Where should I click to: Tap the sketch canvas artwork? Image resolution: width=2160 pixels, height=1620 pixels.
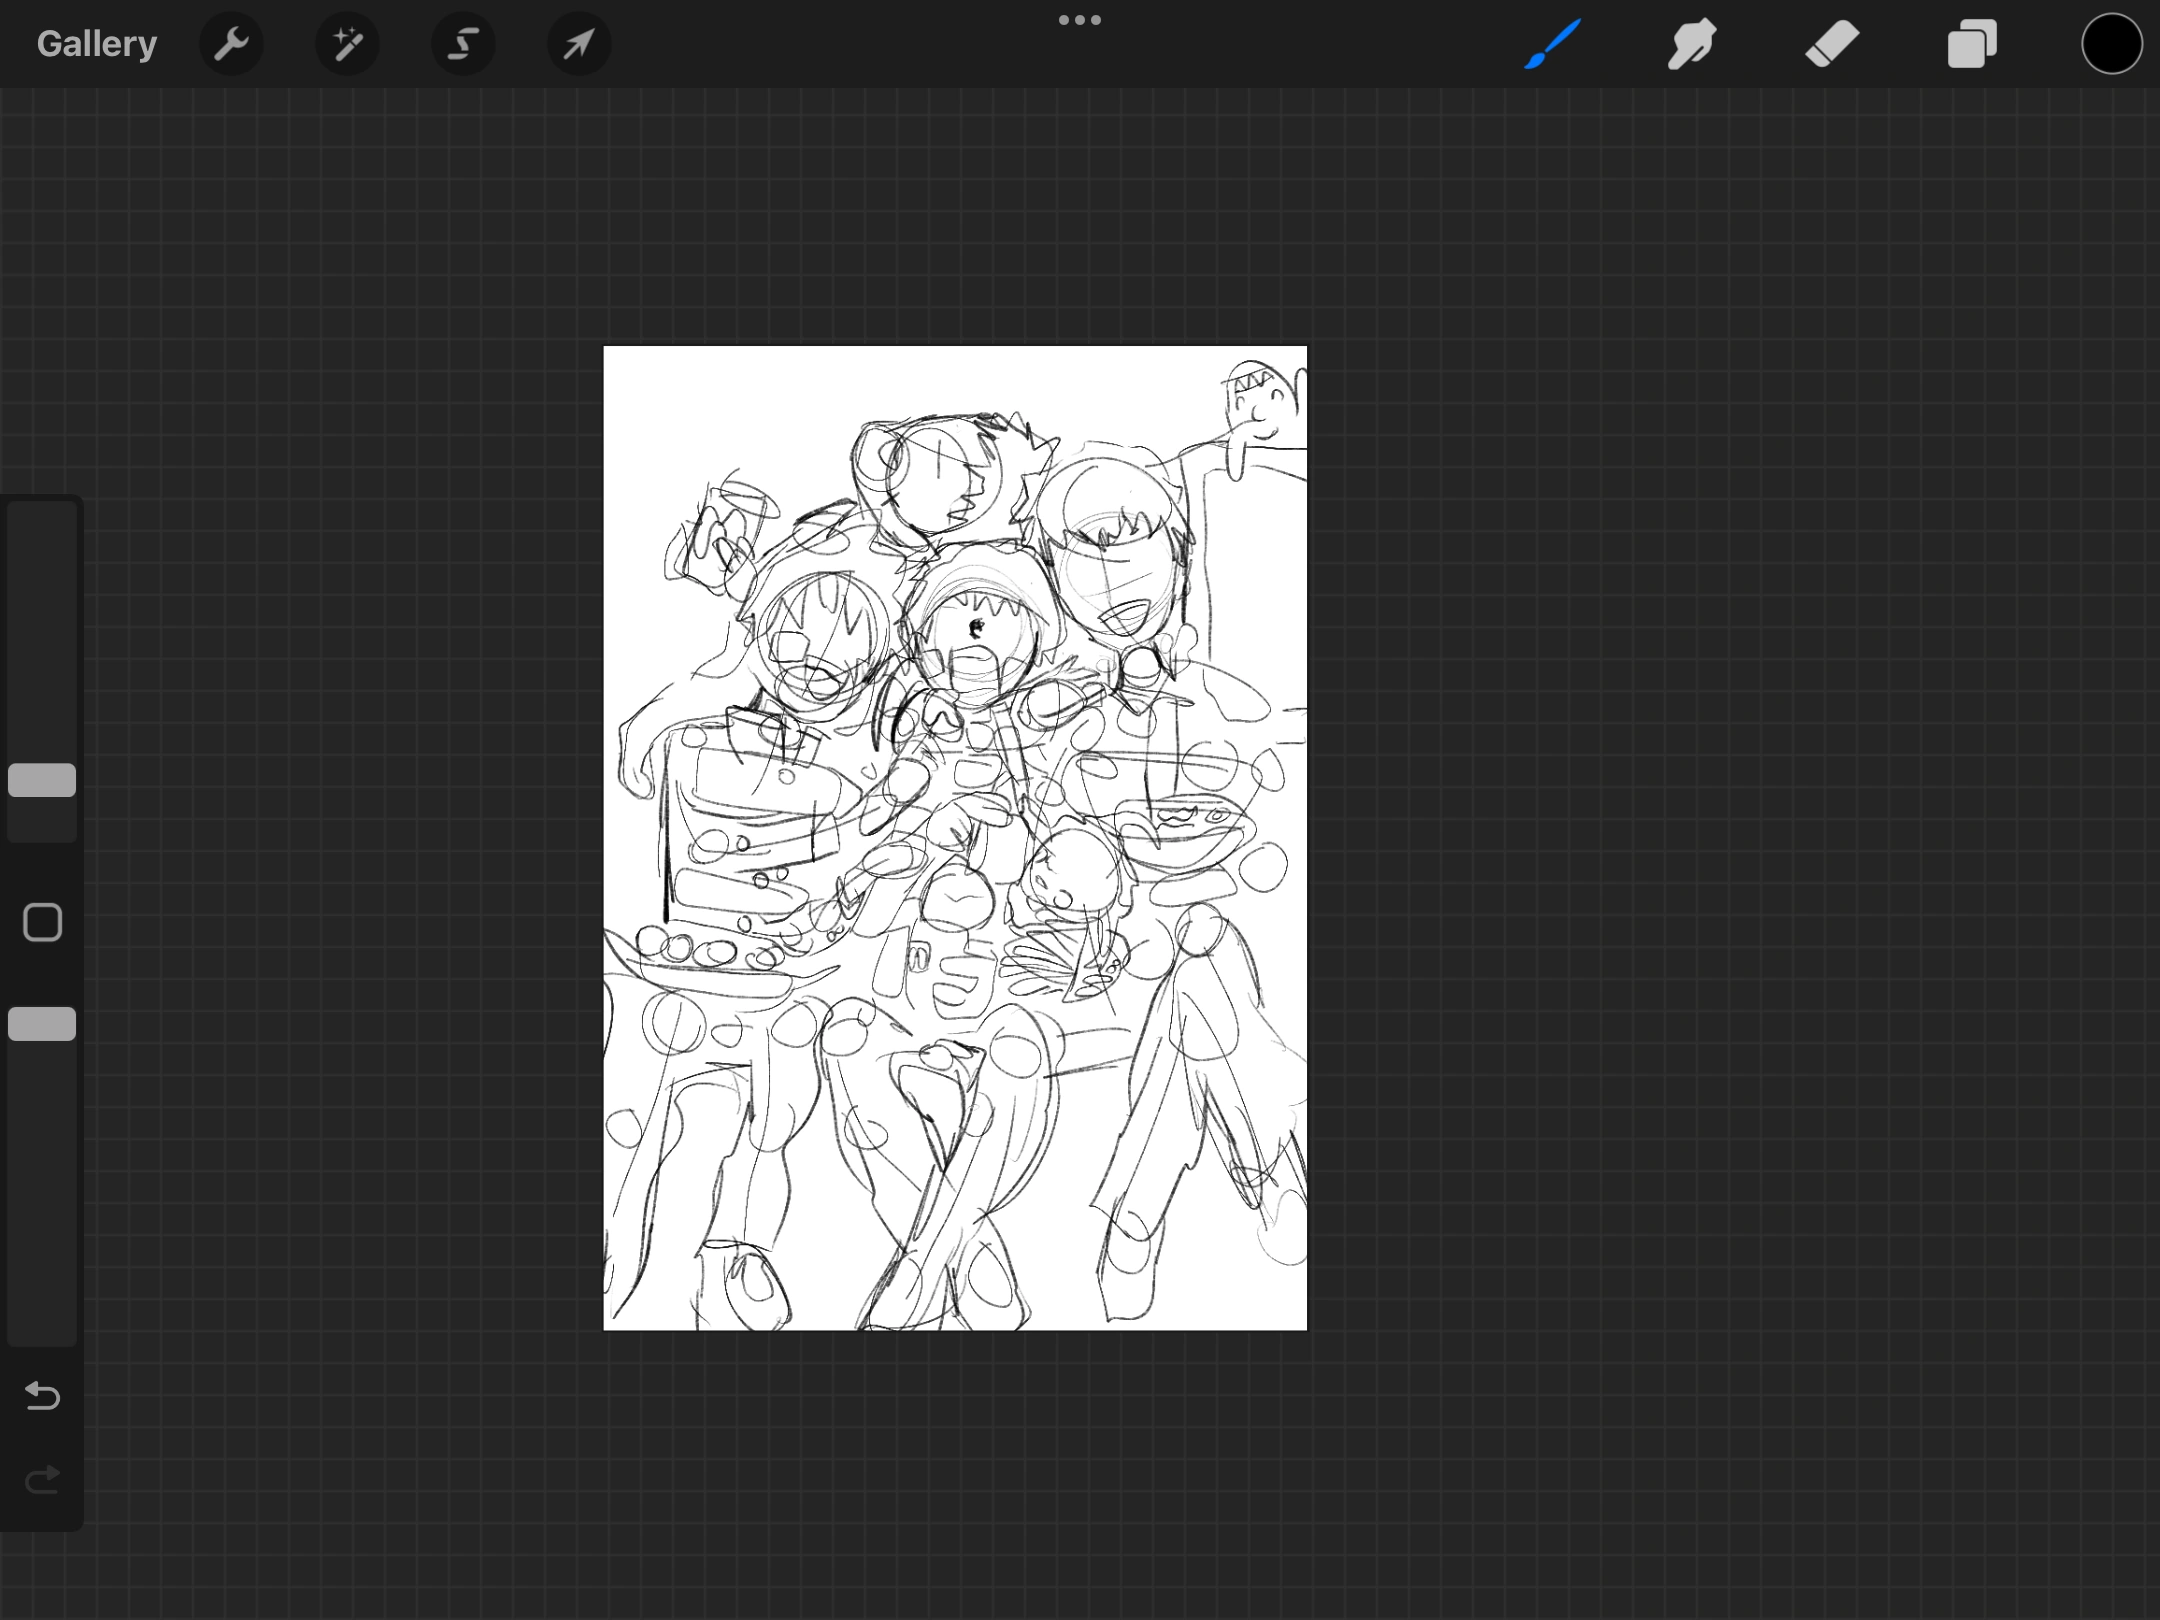pyautogui.click(x=955, y=838)
